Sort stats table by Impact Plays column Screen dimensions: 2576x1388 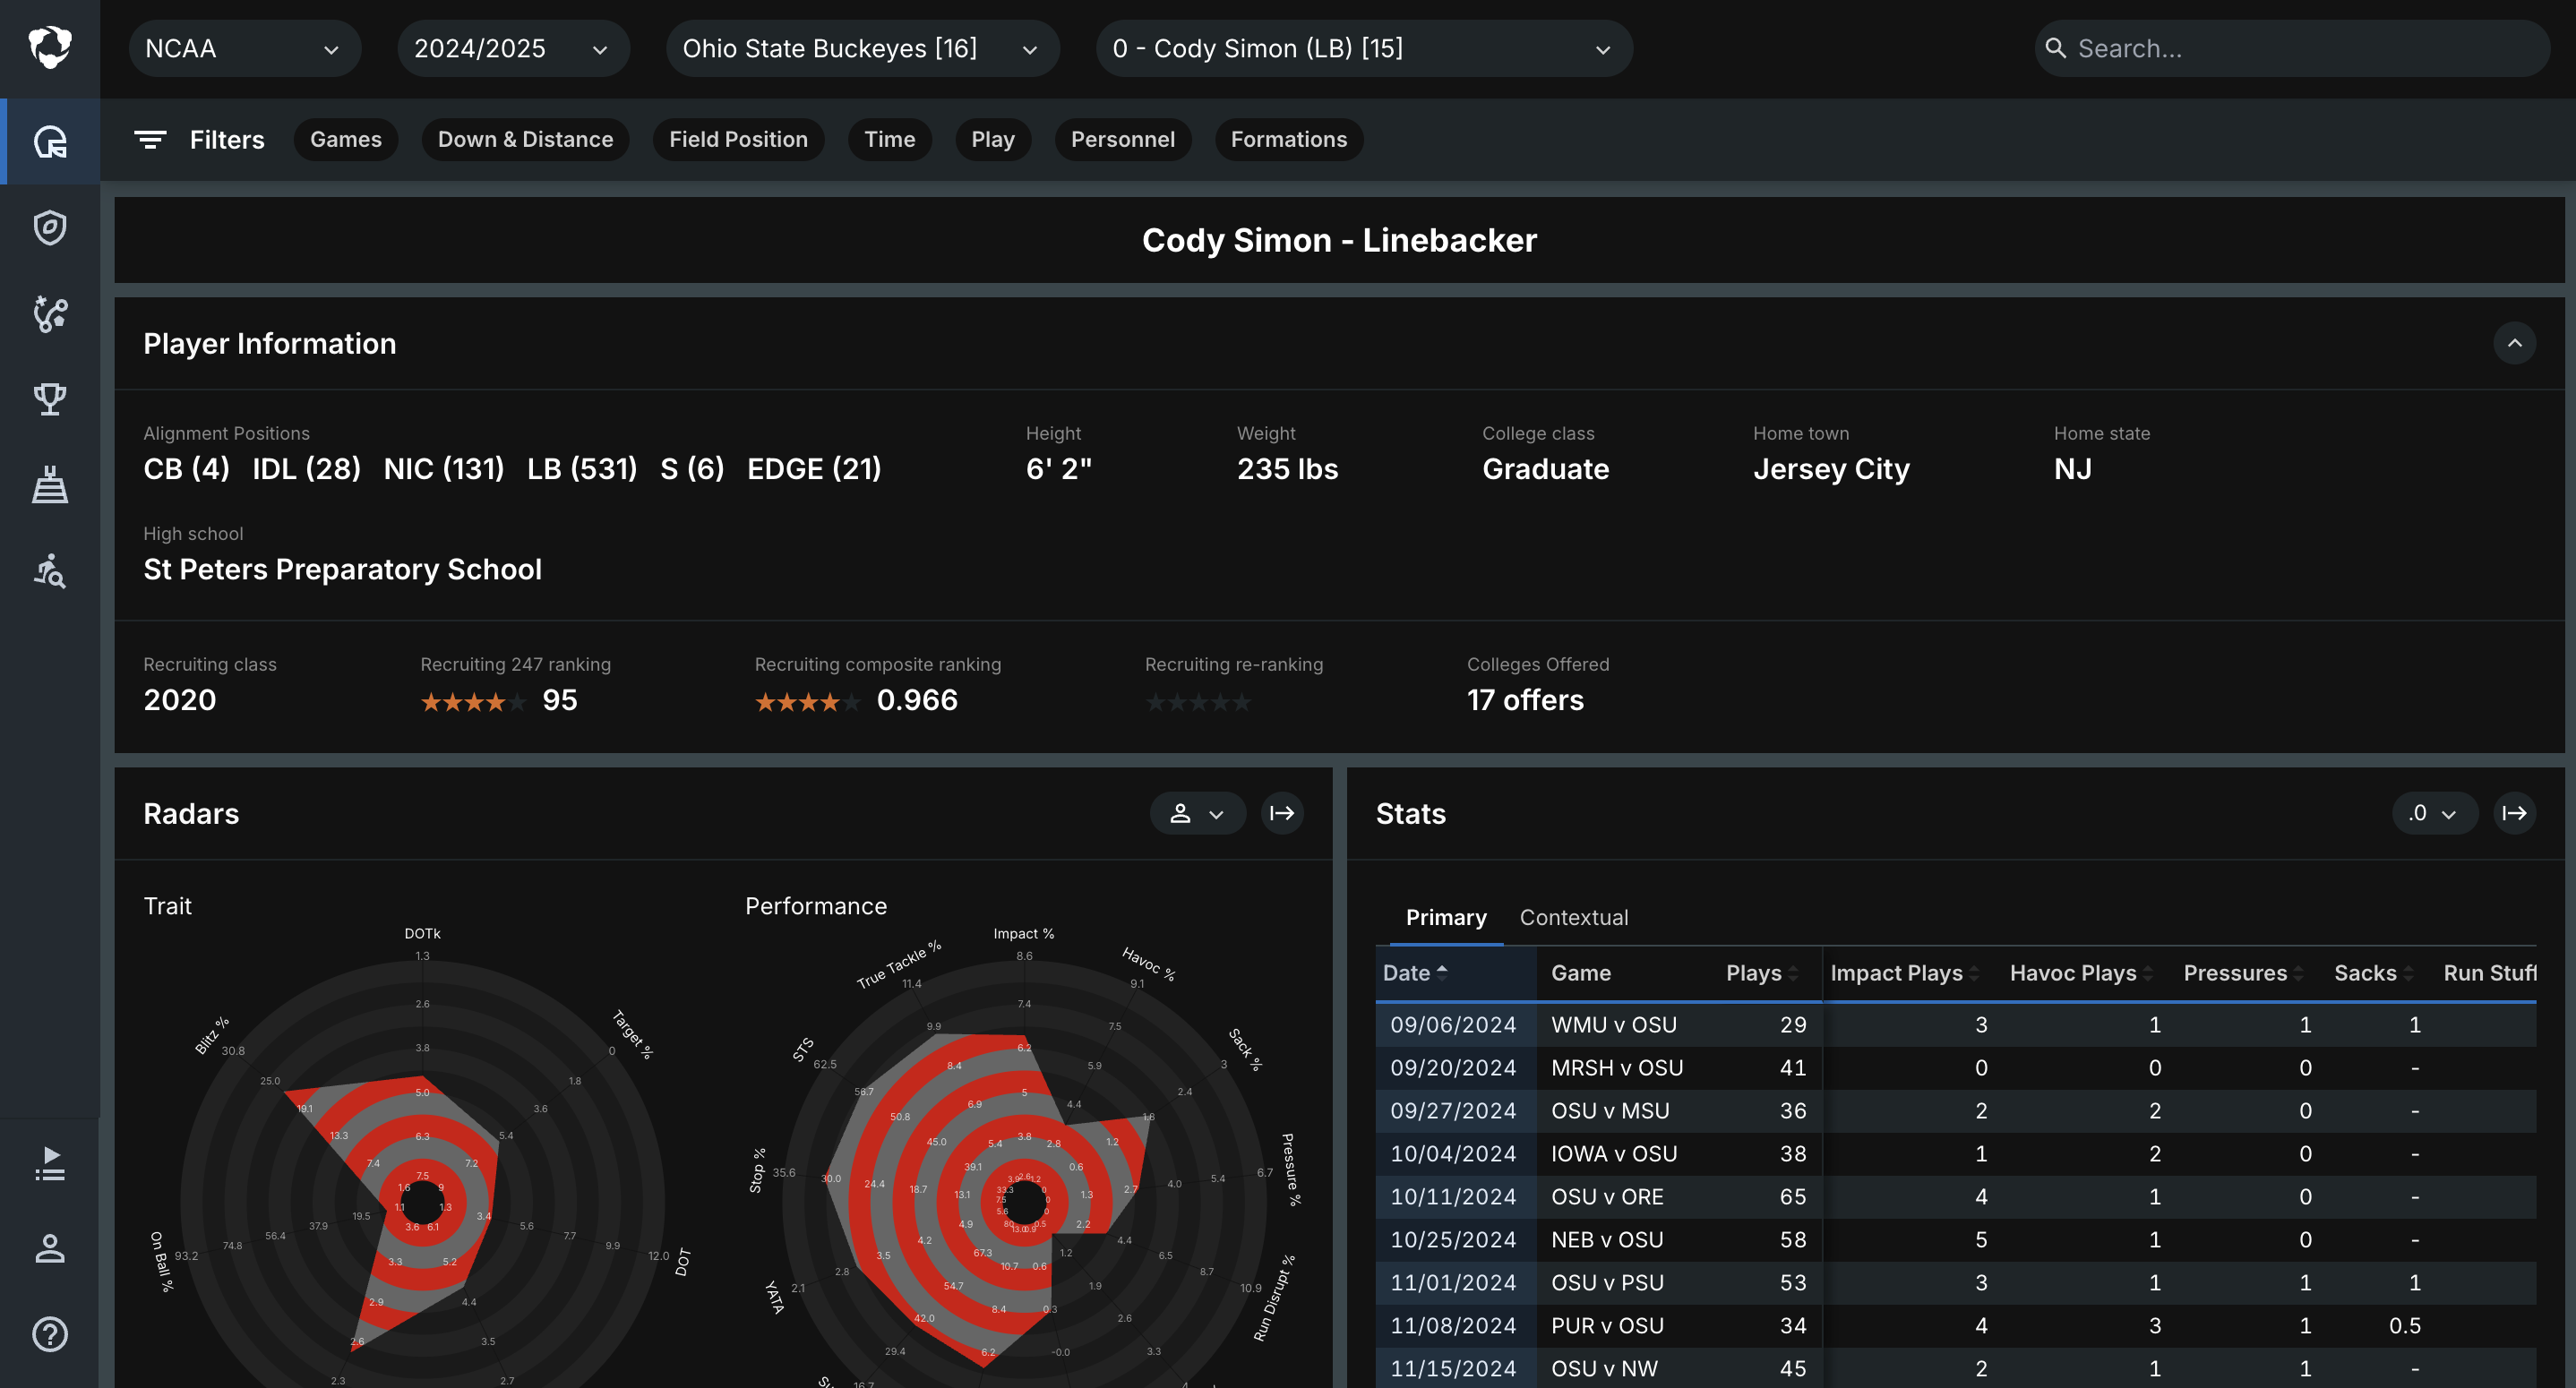[x=1905, y=973]
